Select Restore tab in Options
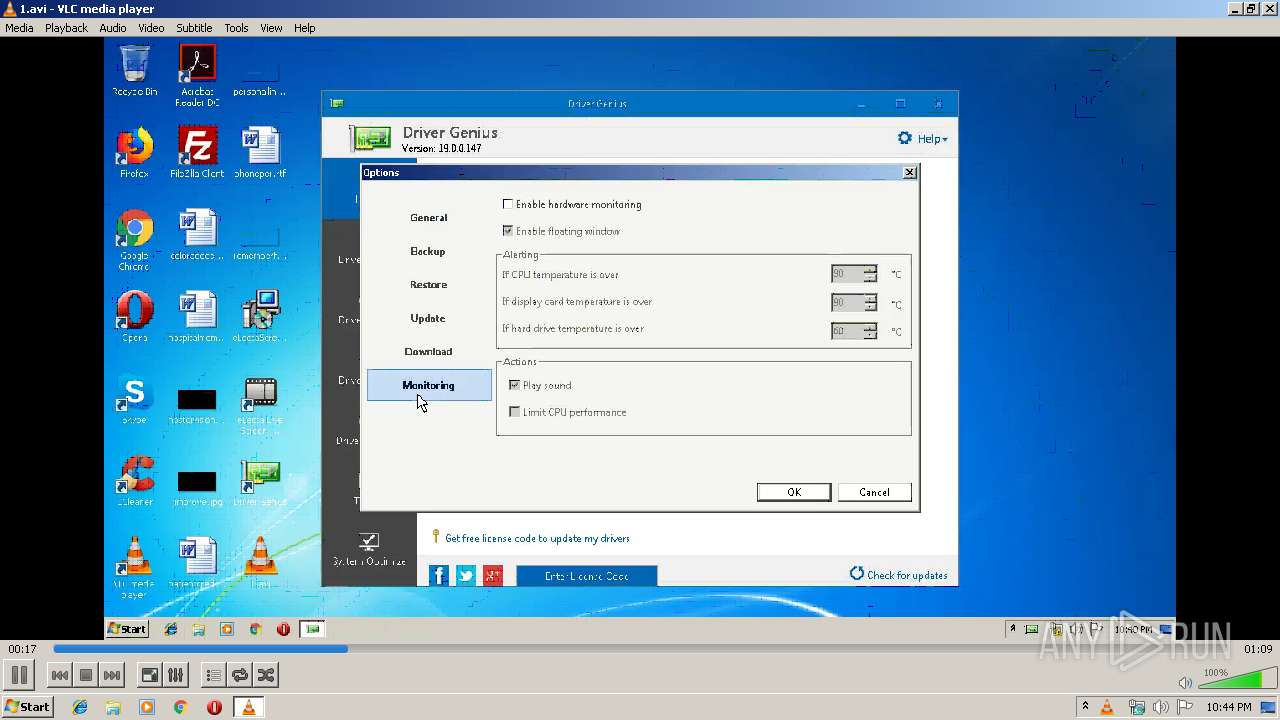Viewport: 1280px width, 720px height. coord(429,285)
